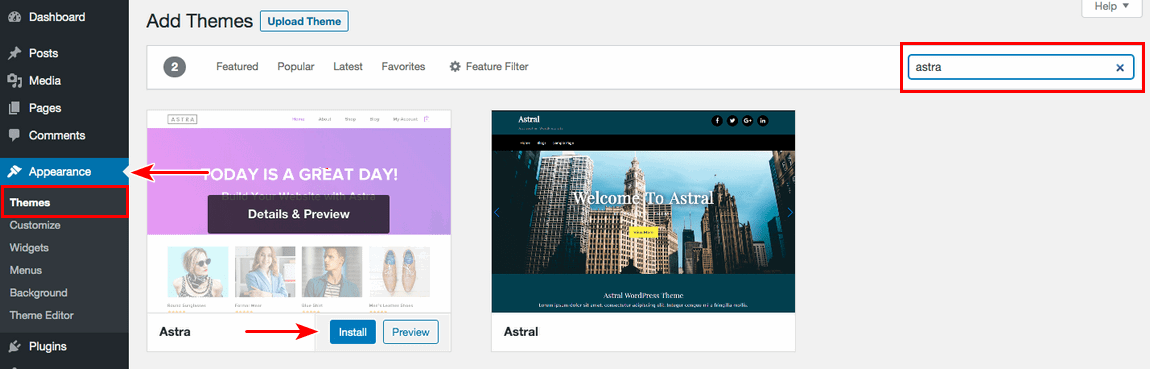This screenshot has height=369, width=1150.
Task: Switch to the Latest themes tab
Action: point(348,67)
